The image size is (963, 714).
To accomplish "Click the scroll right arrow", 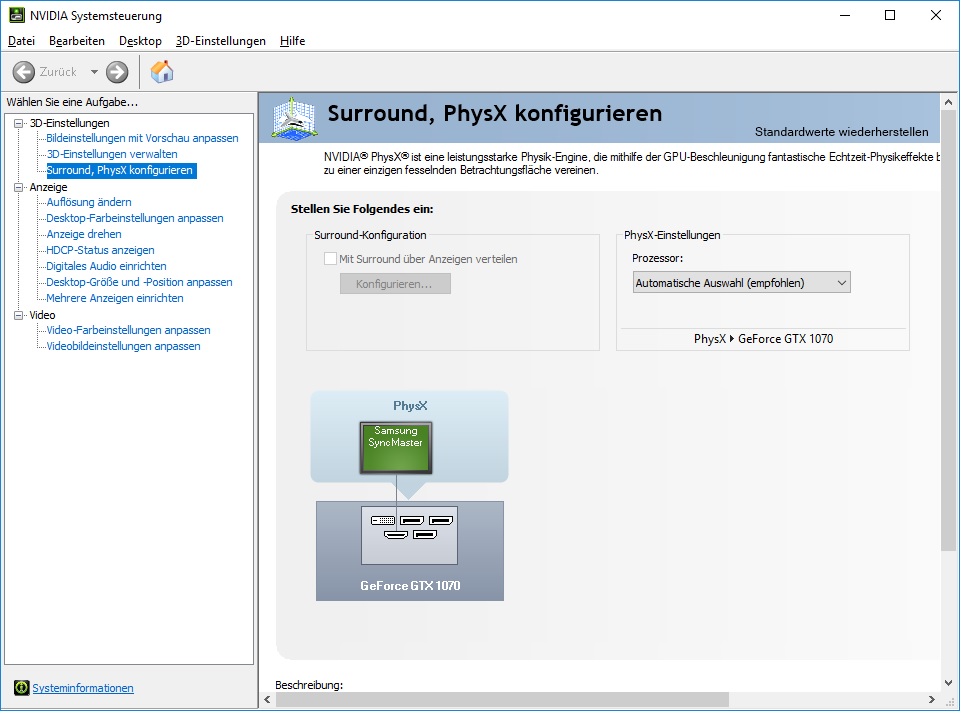I will (932, 699).
